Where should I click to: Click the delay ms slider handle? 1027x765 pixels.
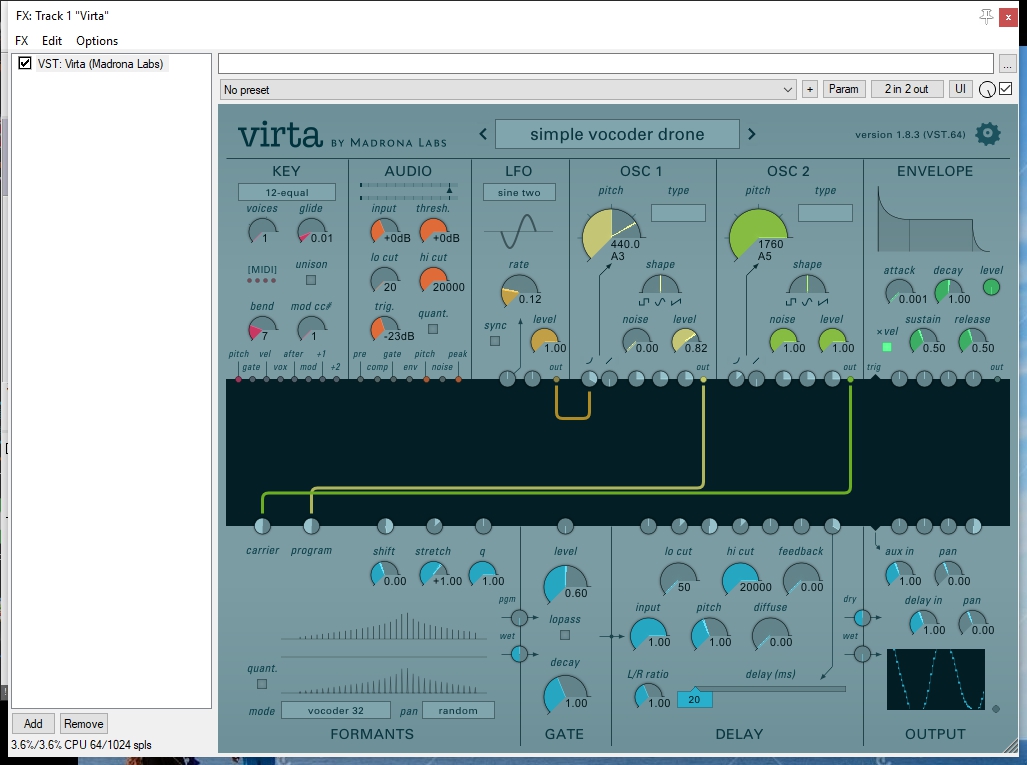point(694,699)
